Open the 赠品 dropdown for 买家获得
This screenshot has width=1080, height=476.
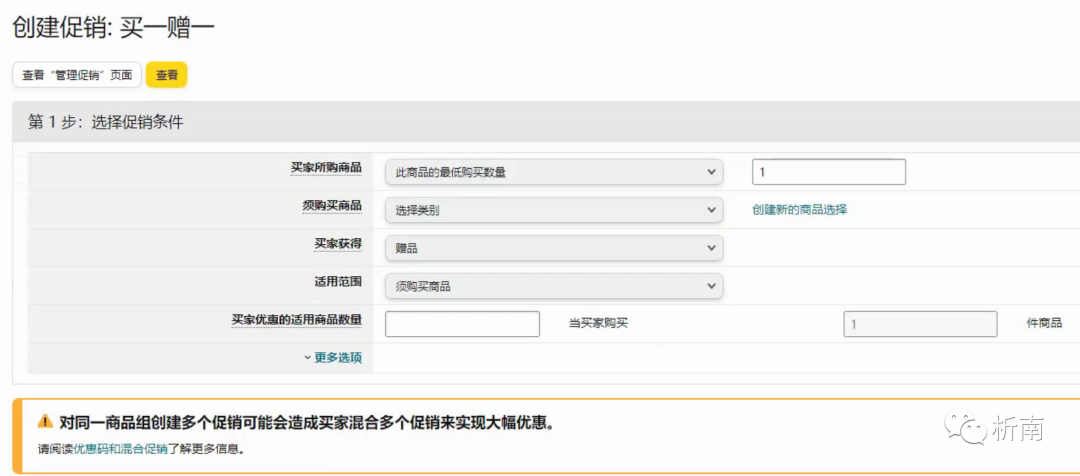pyautogui.click(x=554, y=248)
